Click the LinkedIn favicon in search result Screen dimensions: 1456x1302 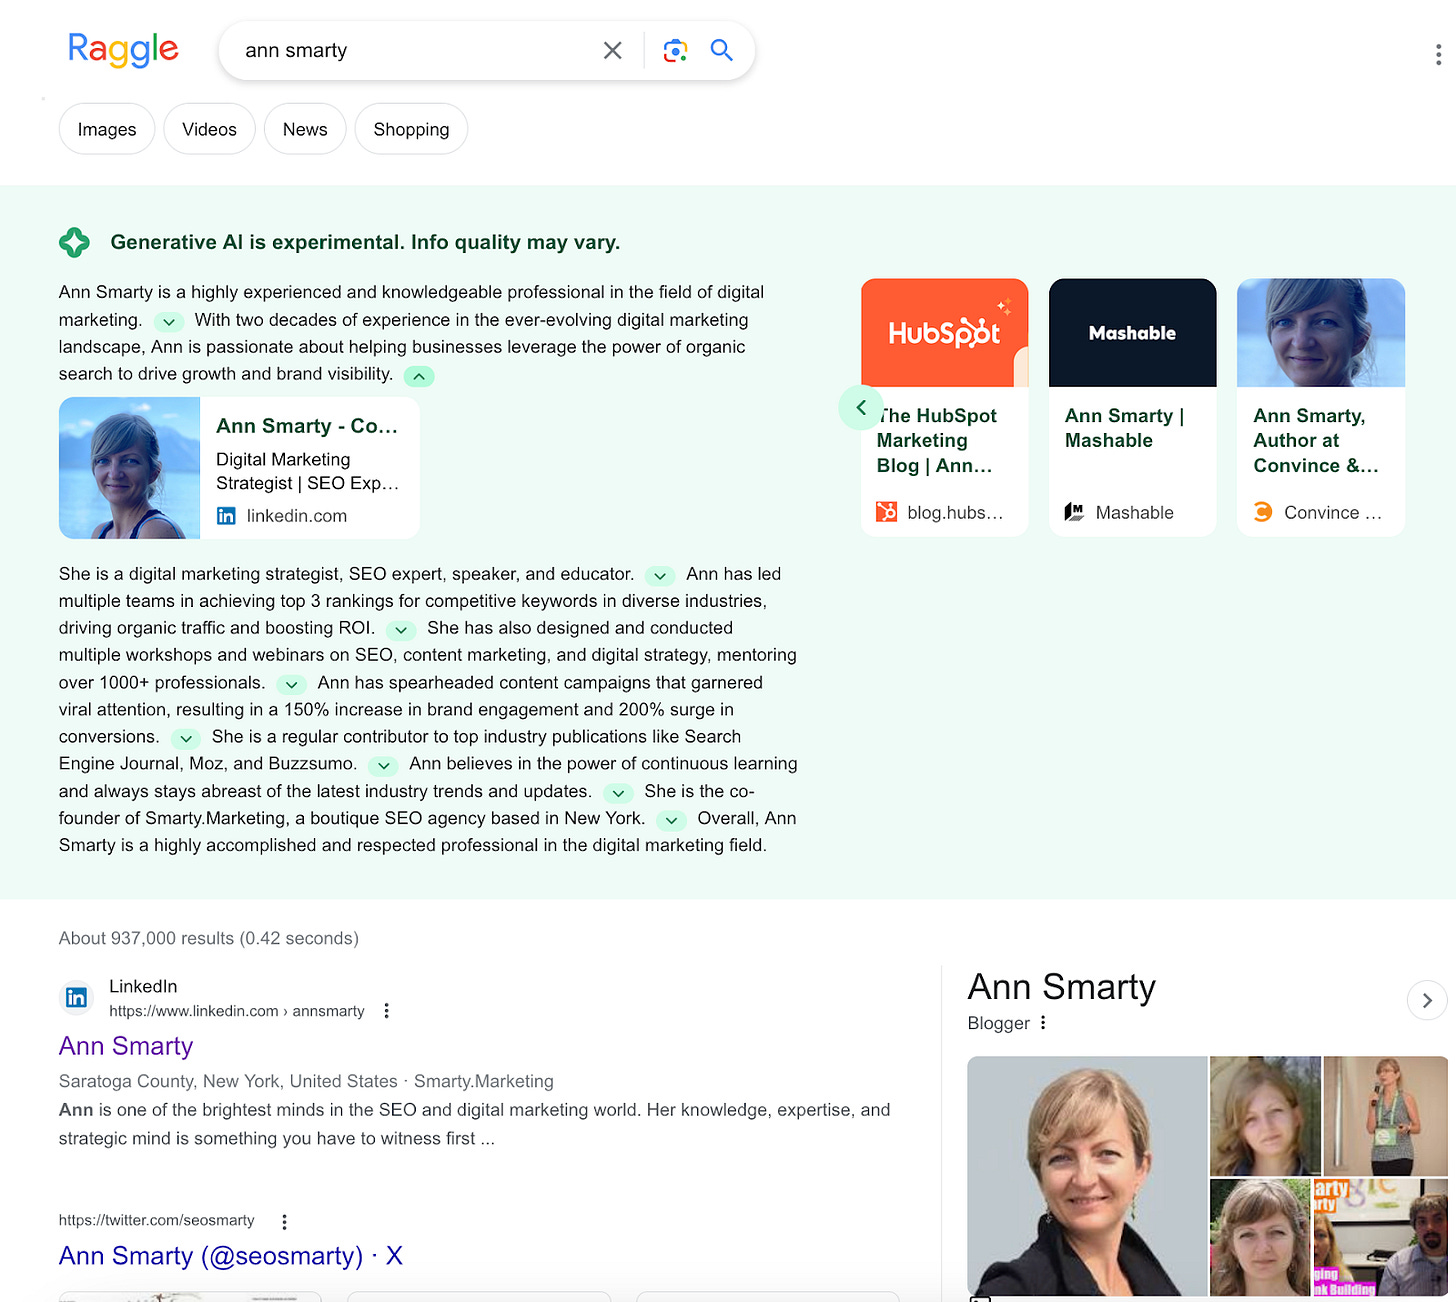[x=76, y=997]
